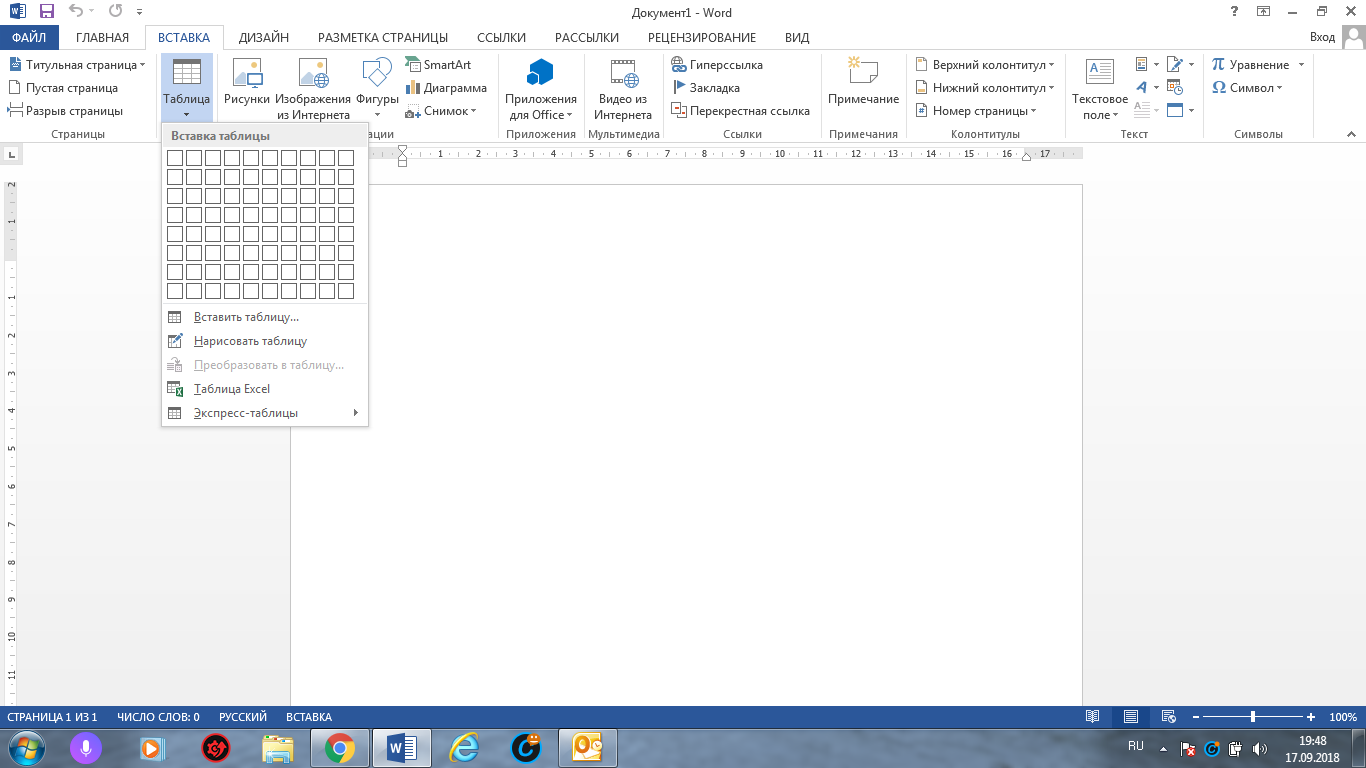The image size is (1366, 768).
Task: Switch to read mode view
Action: pos(1093,717)
